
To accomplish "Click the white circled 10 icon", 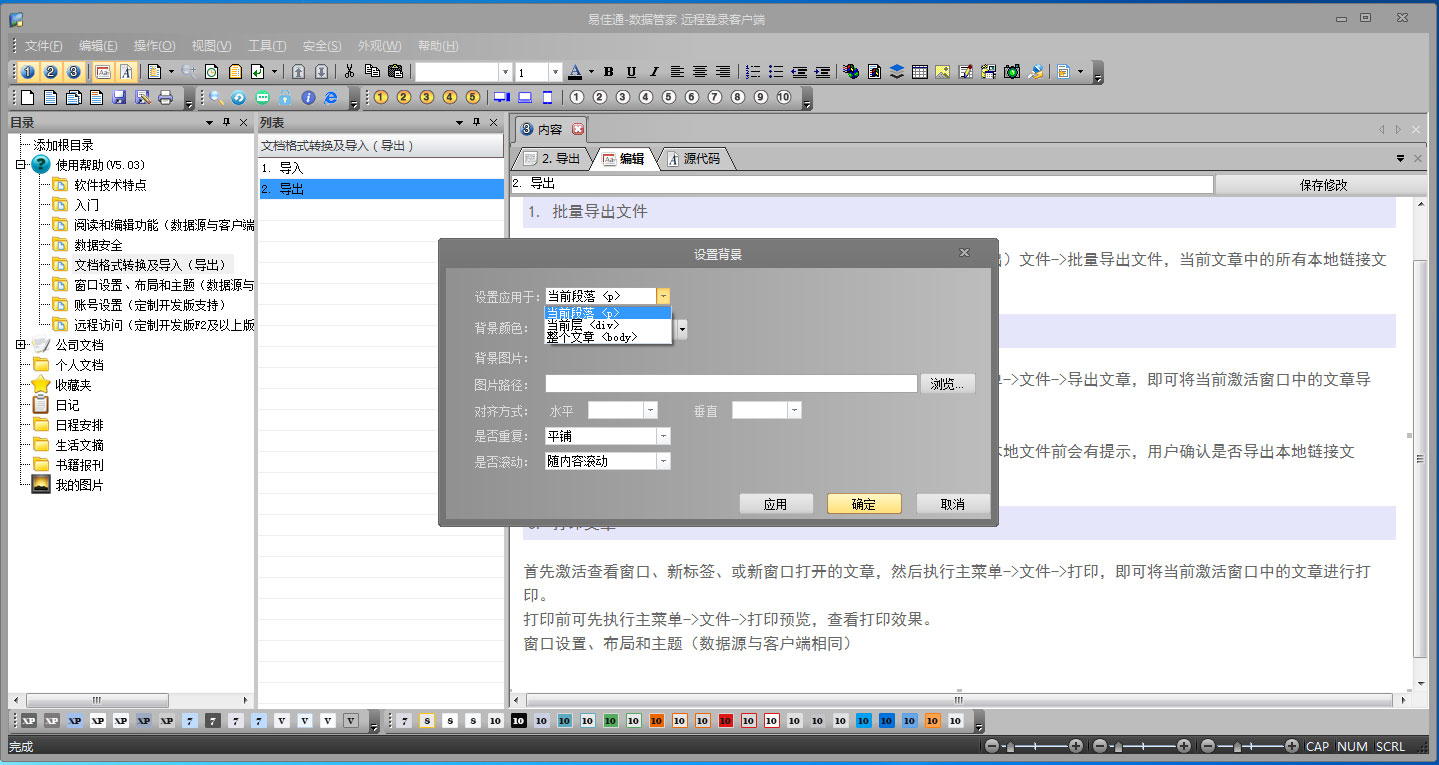I will [x=784, y=98].
